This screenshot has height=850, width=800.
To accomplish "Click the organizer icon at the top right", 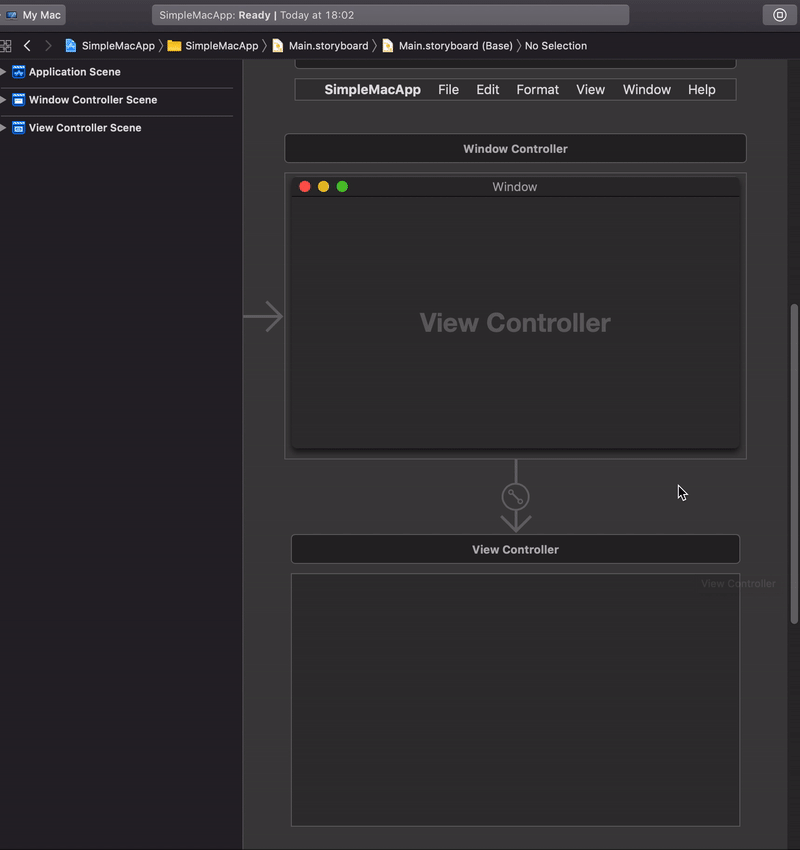I will [779, 14].
